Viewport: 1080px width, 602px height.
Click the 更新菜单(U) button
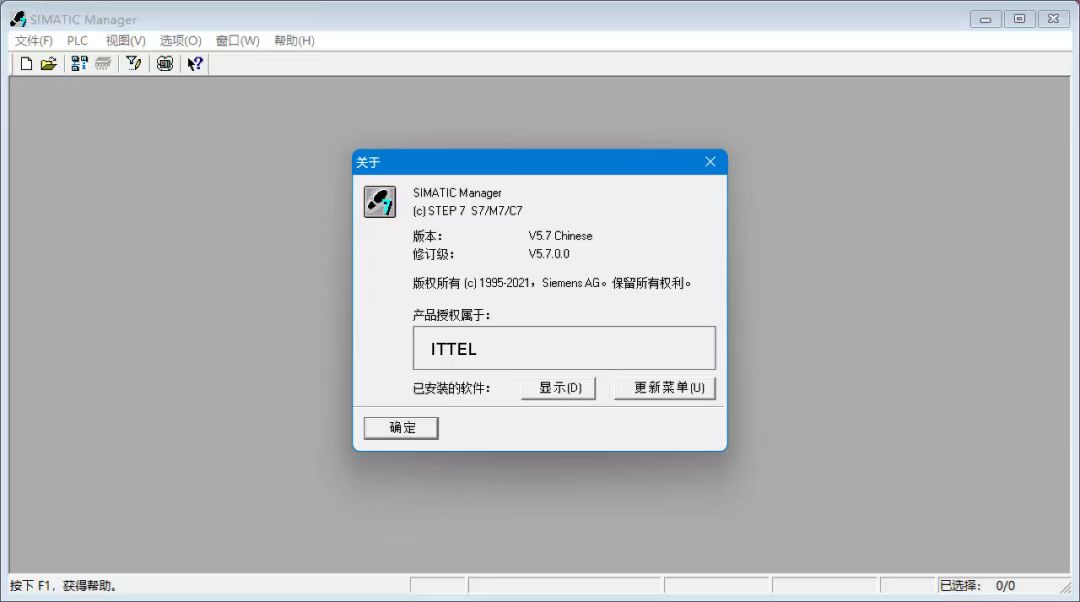point(665,388)
